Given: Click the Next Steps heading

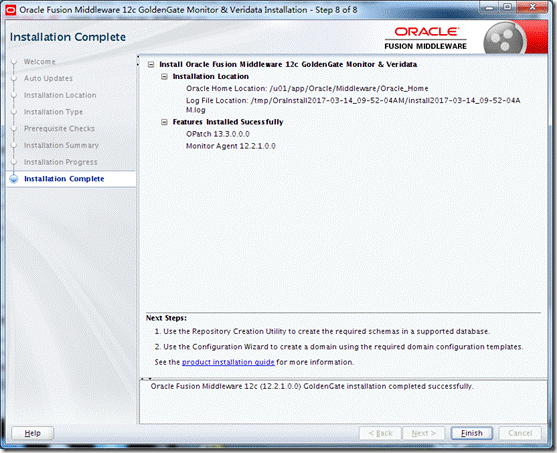Looking at the screenshot, I should click(166, 318).
